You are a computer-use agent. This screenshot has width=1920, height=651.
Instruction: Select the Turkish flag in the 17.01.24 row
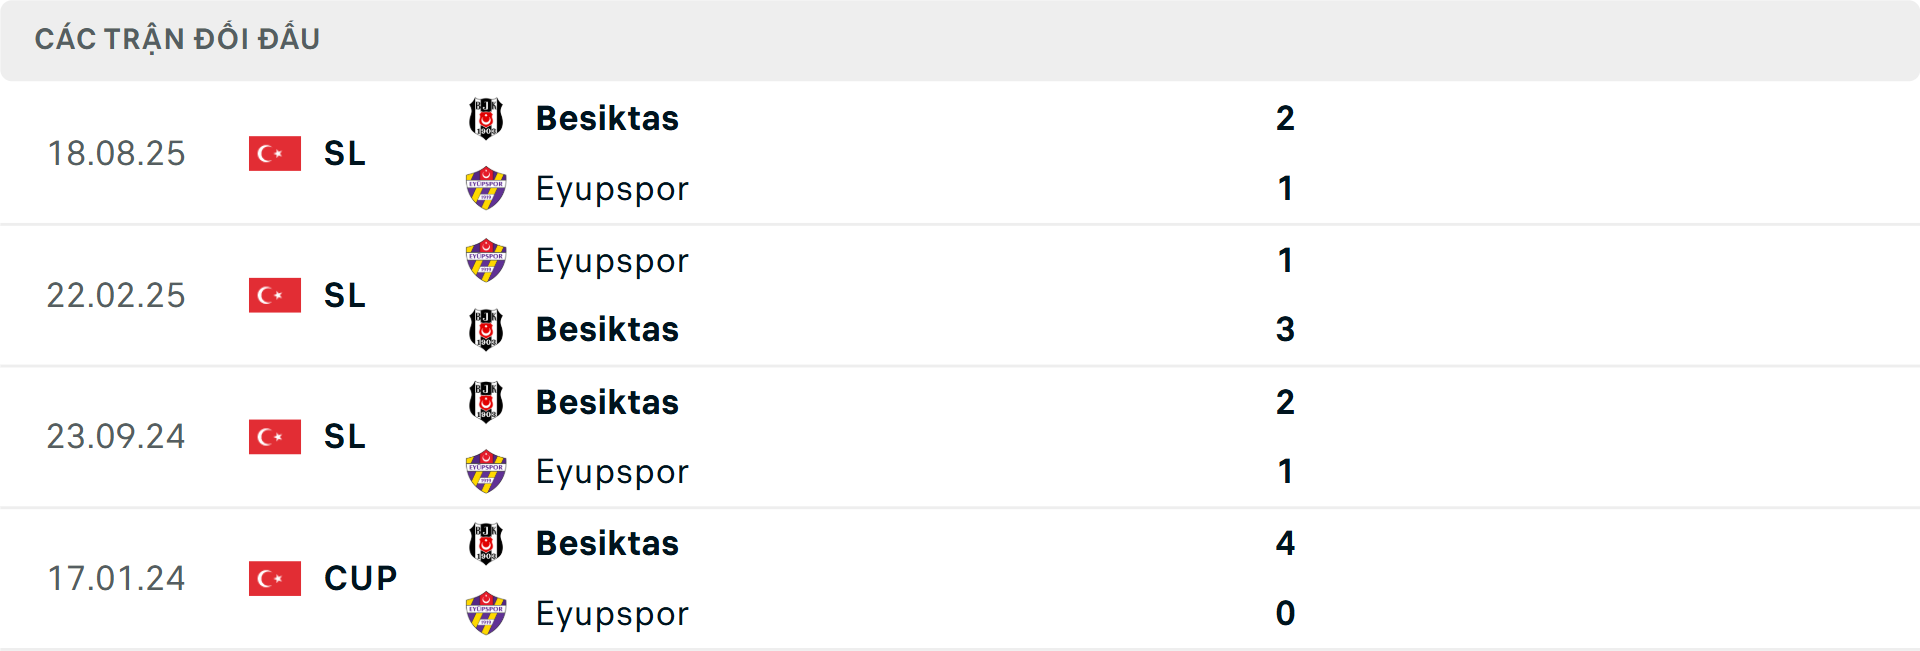[x=275, y=578]
